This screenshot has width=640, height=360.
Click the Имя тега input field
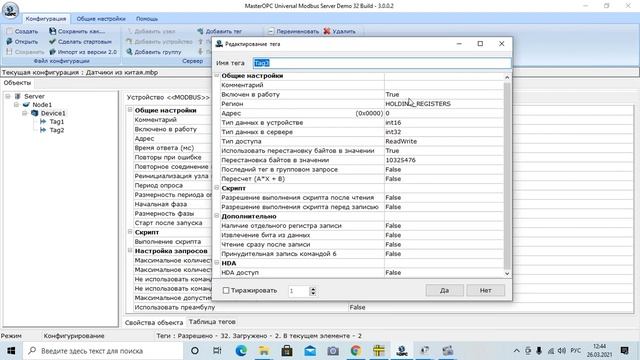[382, 63]
